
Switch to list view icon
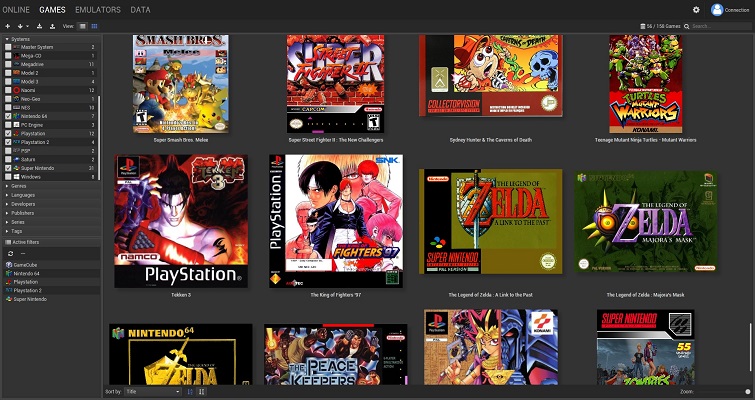tap(82, 26)
